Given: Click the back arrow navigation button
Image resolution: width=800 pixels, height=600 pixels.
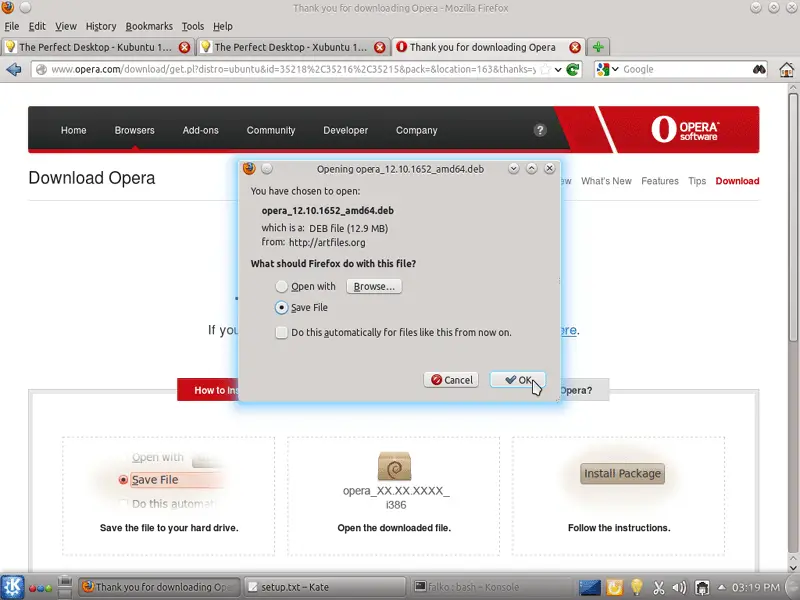Looking at the screenshot, I should coord(14,69).
